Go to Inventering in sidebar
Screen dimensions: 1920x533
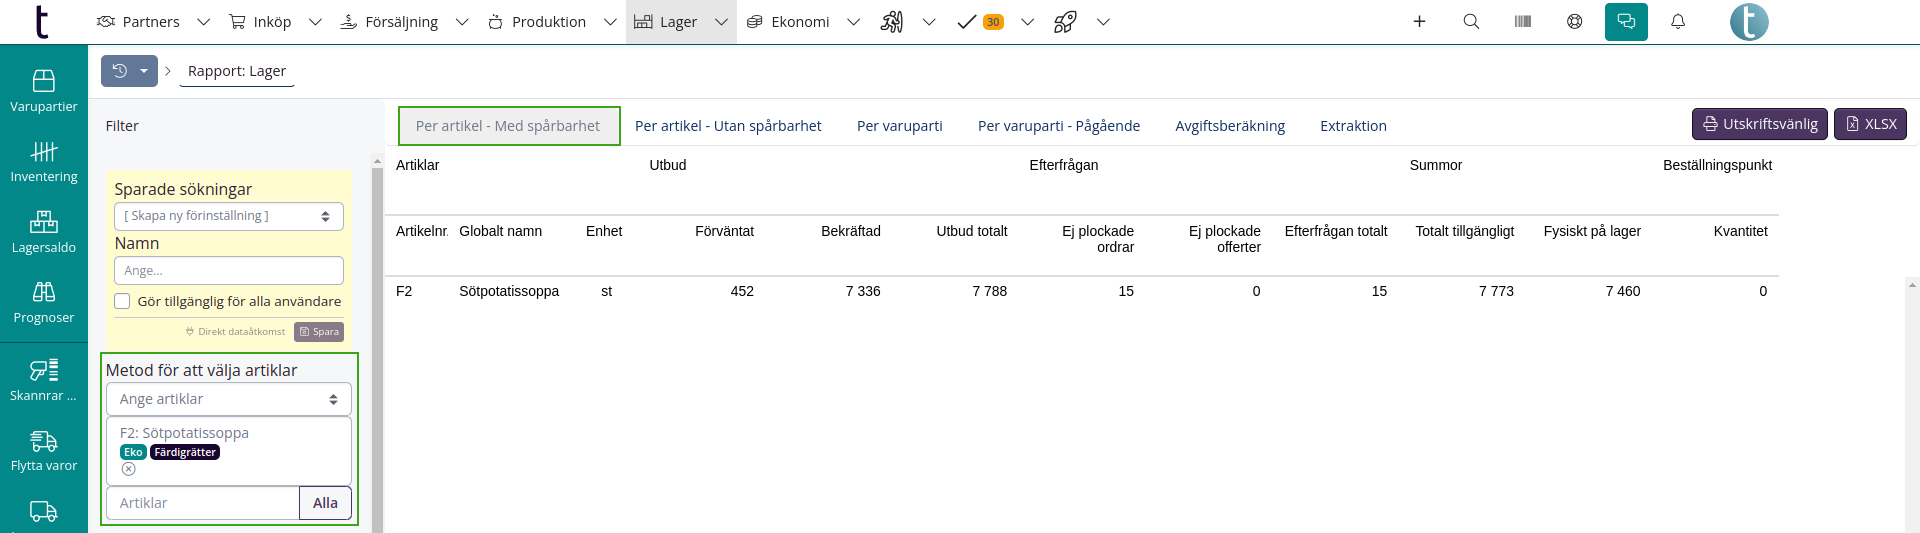click(44, 161)
